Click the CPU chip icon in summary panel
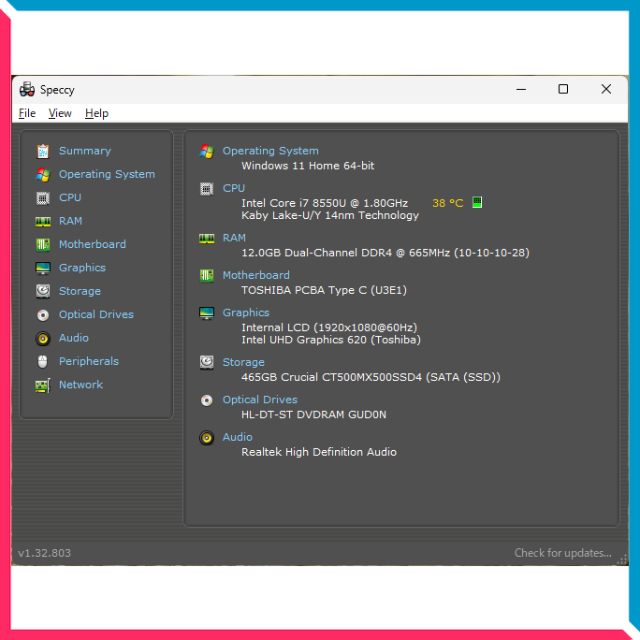Viewport: 640px width, 640px height. tap(207, 189)
